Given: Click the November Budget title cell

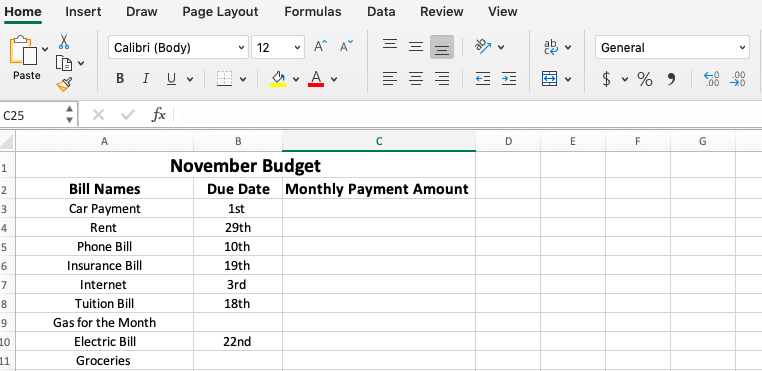Looking at the screenshot, I should [x=245, y=165].
